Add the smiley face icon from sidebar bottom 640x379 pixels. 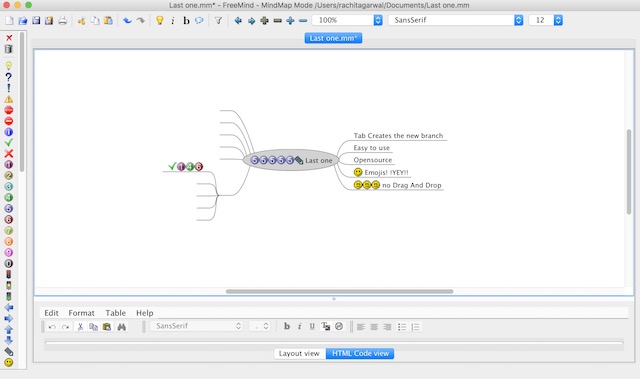pyautogui.click(x=9, y=362)
